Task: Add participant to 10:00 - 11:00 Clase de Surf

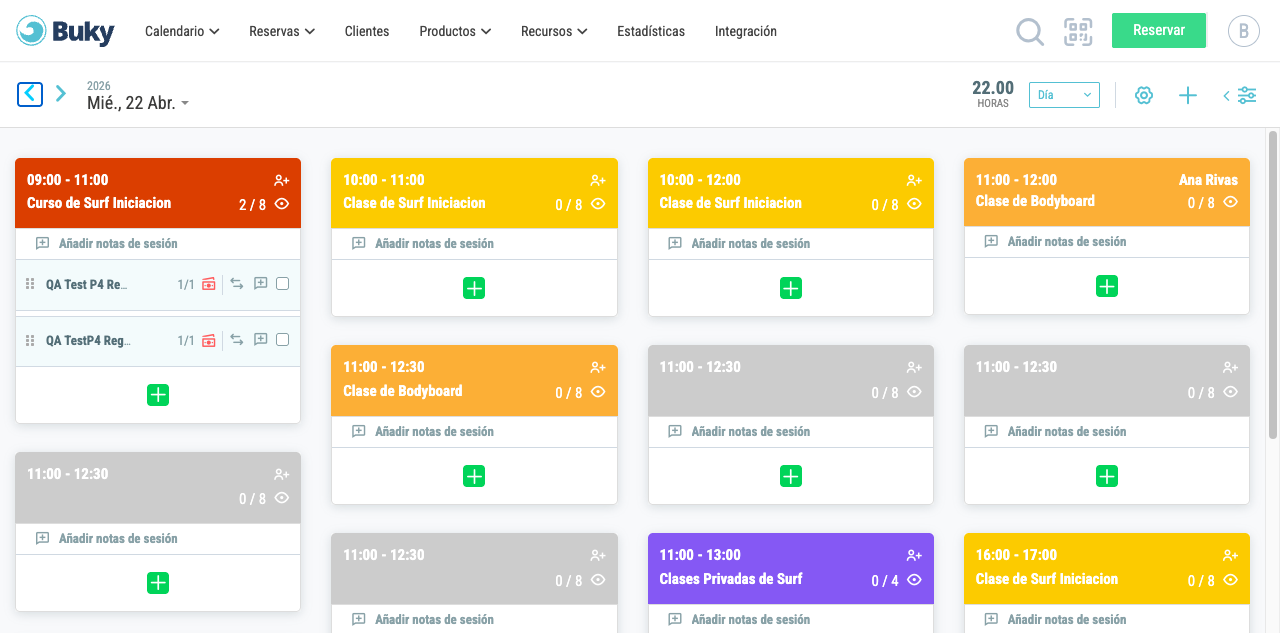Action: 598,180
